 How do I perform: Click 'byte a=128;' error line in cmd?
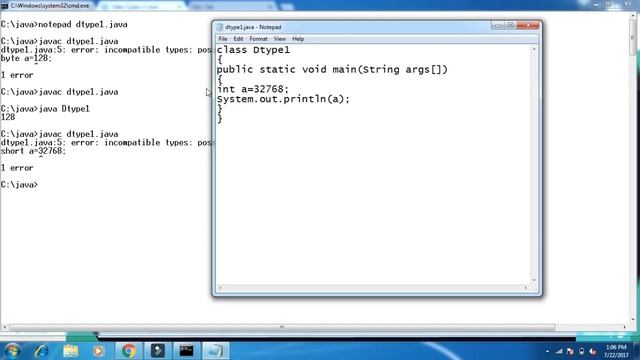coord(27,58)
